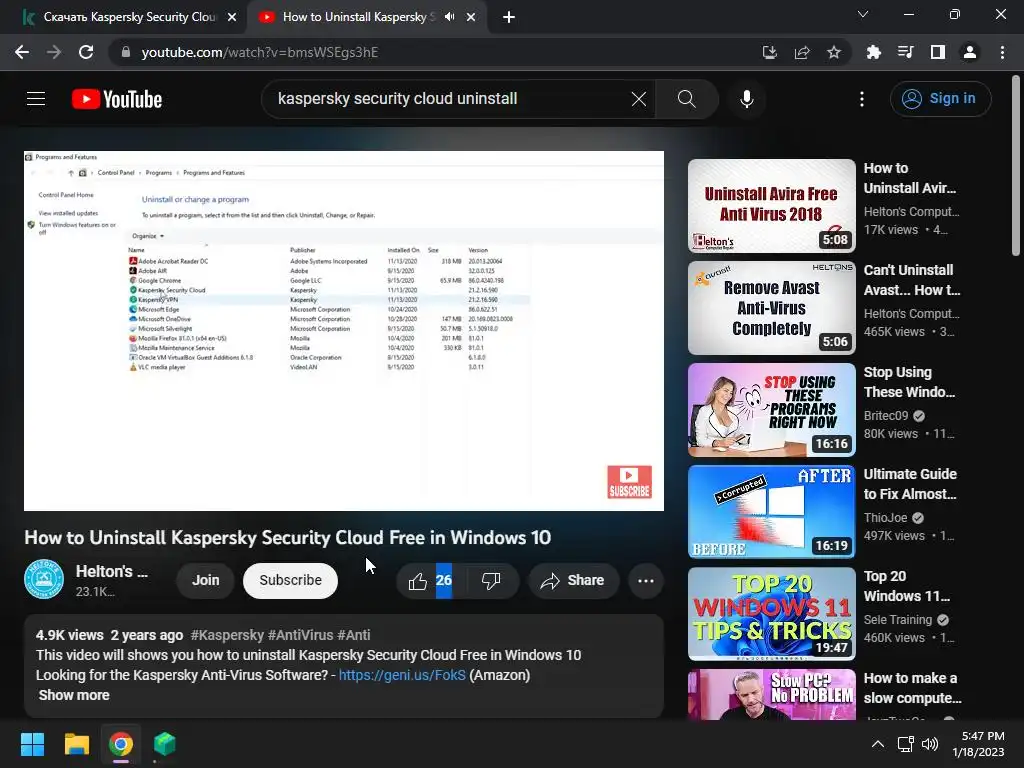Screen dimensions: 1024x768
Task: Click Subscribe overlay on video player
Action: pyautogui.click(x=630, y=482)
